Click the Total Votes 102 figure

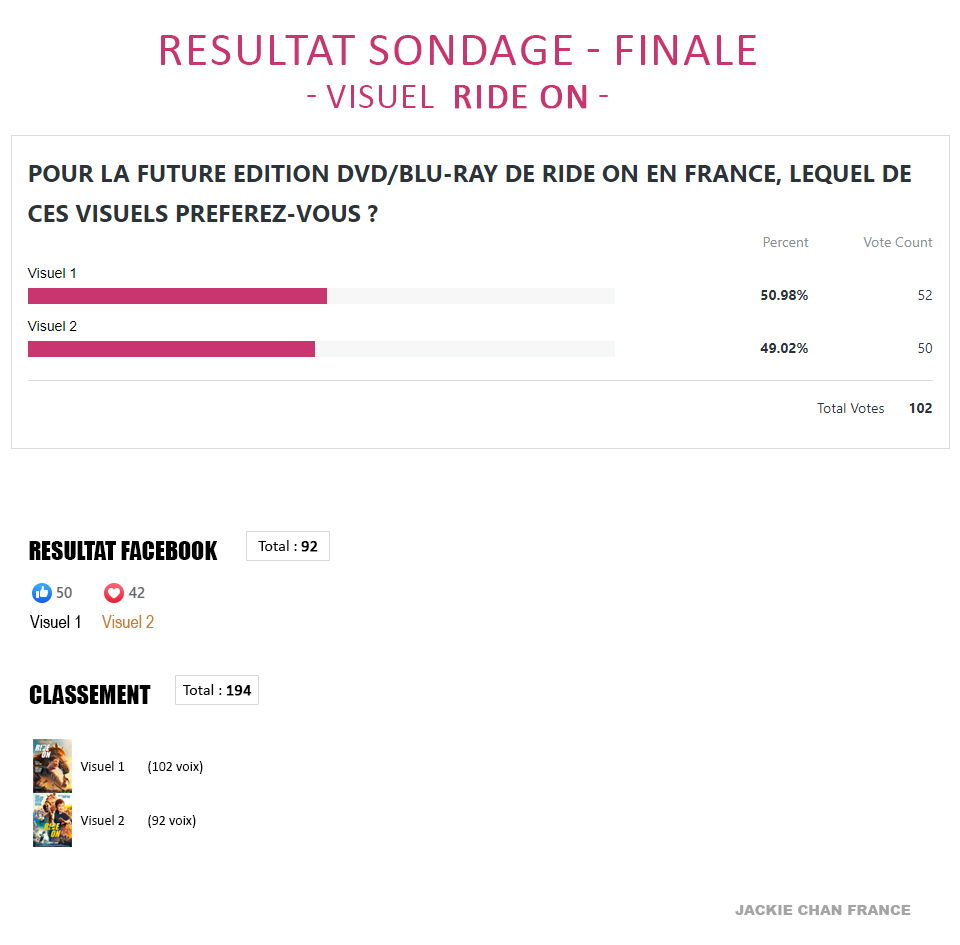(920, 408)
